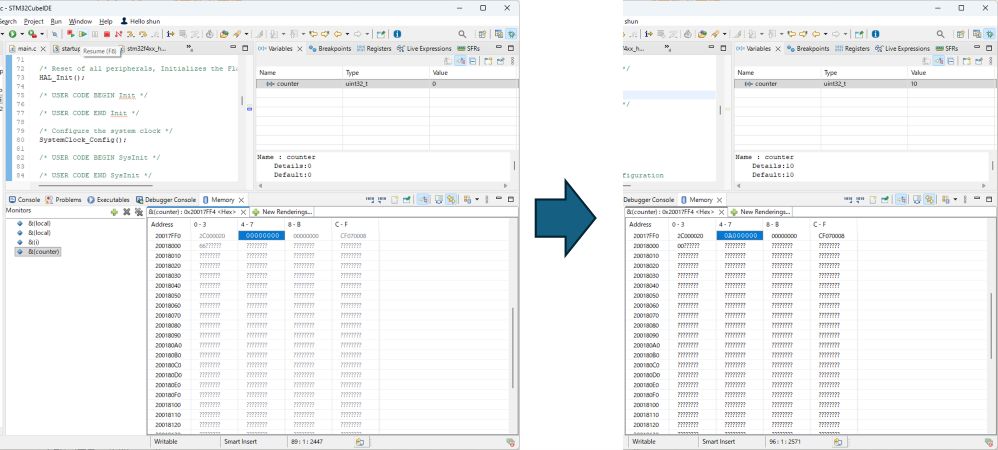The width and height of the screenshot is (998, 450).
Task: Click the magnifier Search icon in left window toolbar
Action: coord(459,34)
